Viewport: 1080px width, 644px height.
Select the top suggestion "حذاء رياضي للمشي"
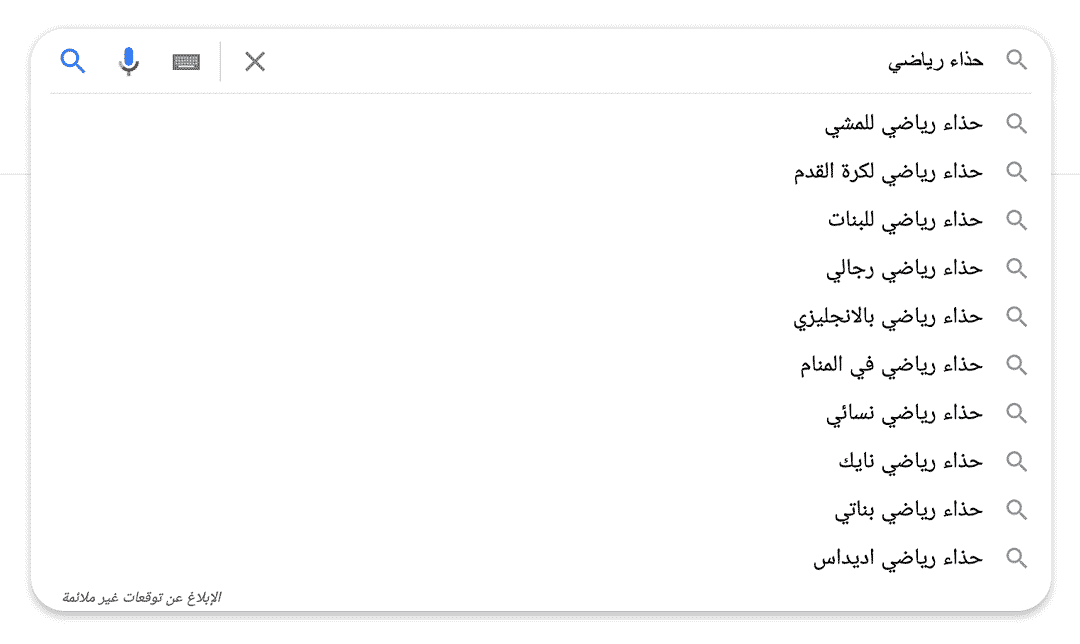pos(900,123)
